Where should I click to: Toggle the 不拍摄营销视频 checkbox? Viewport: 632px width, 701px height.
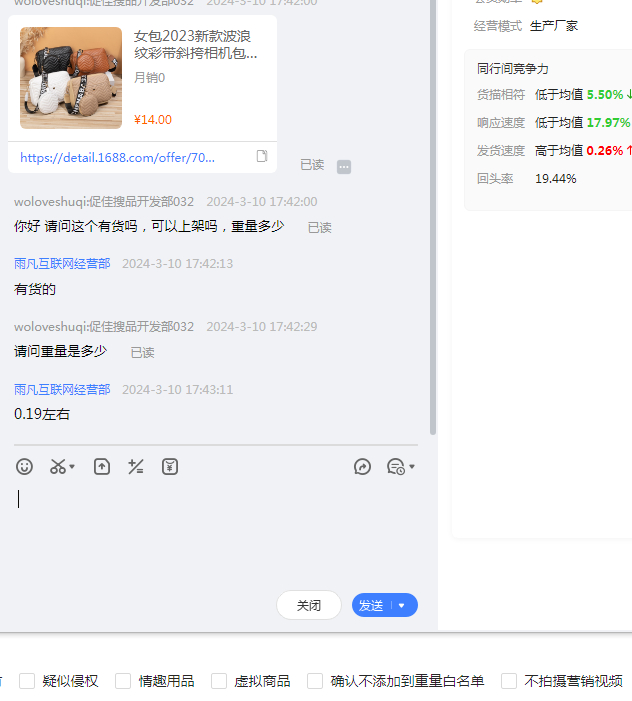tap(509, 681)
